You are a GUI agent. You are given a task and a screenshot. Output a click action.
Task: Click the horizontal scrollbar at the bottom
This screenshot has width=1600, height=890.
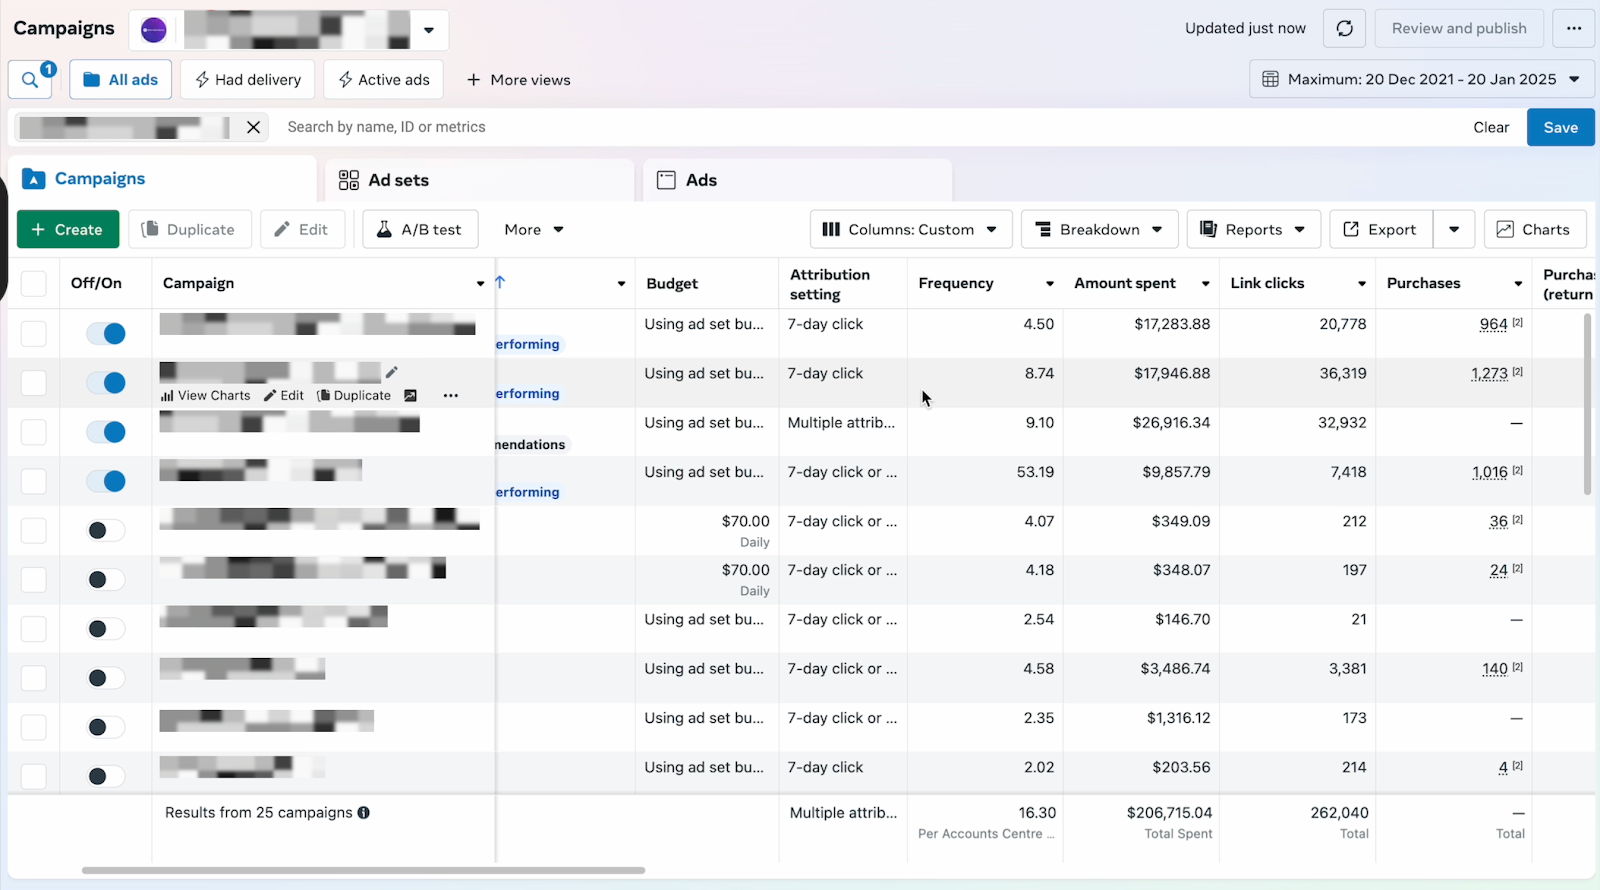363,870
